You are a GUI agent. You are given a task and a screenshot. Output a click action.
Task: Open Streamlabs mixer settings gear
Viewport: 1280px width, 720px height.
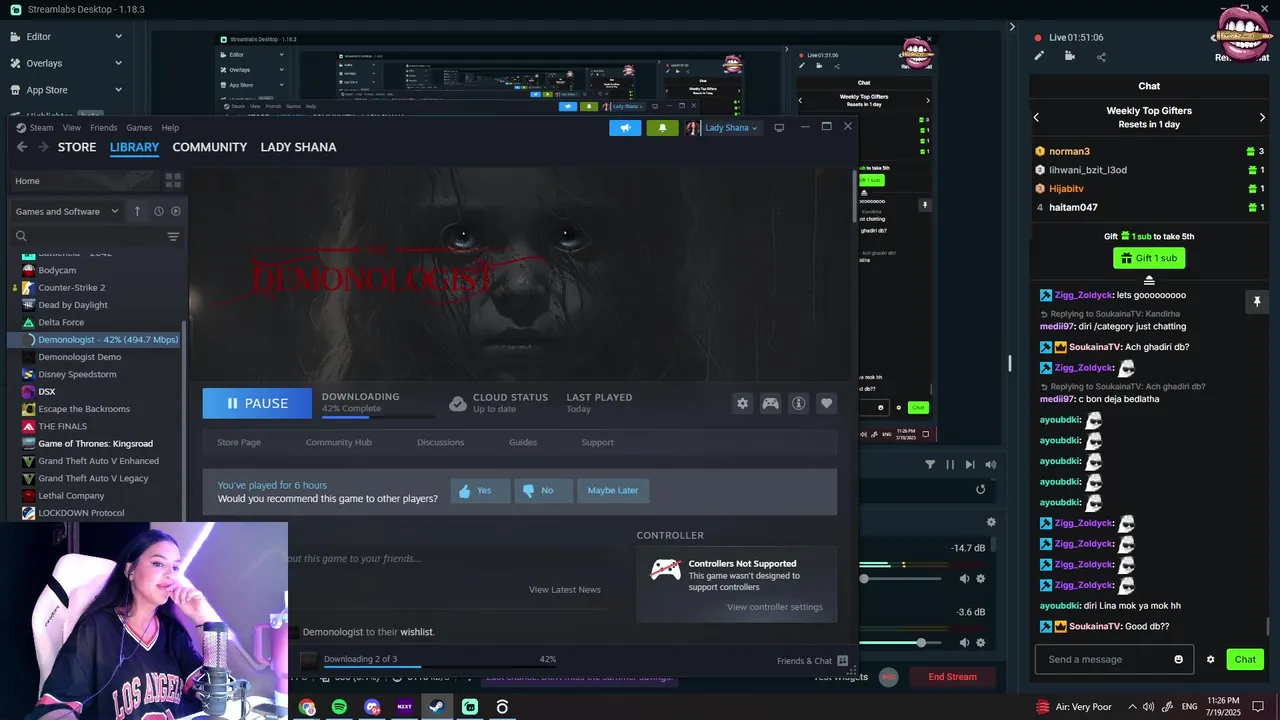click(x=991, y=522)
